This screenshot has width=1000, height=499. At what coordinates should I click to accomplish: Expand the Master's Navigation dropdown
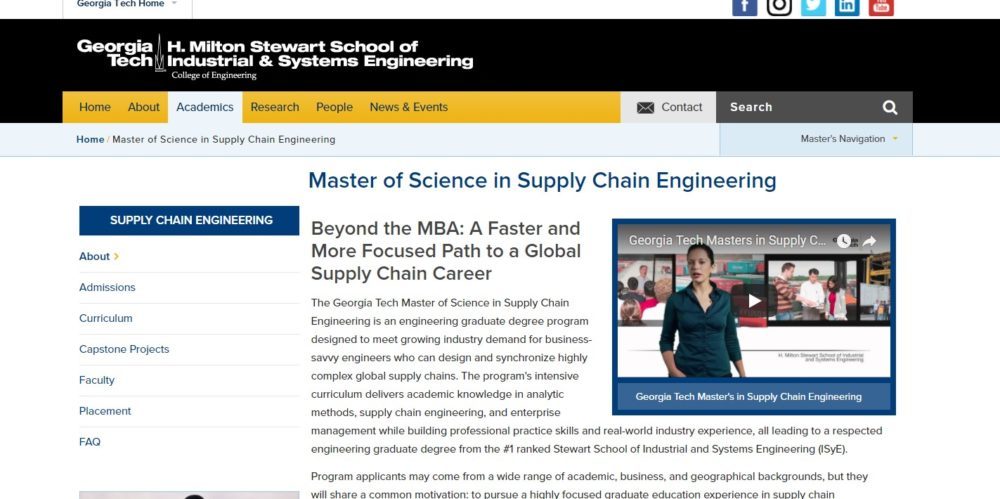pyautogui.click(x=849, y=139)
